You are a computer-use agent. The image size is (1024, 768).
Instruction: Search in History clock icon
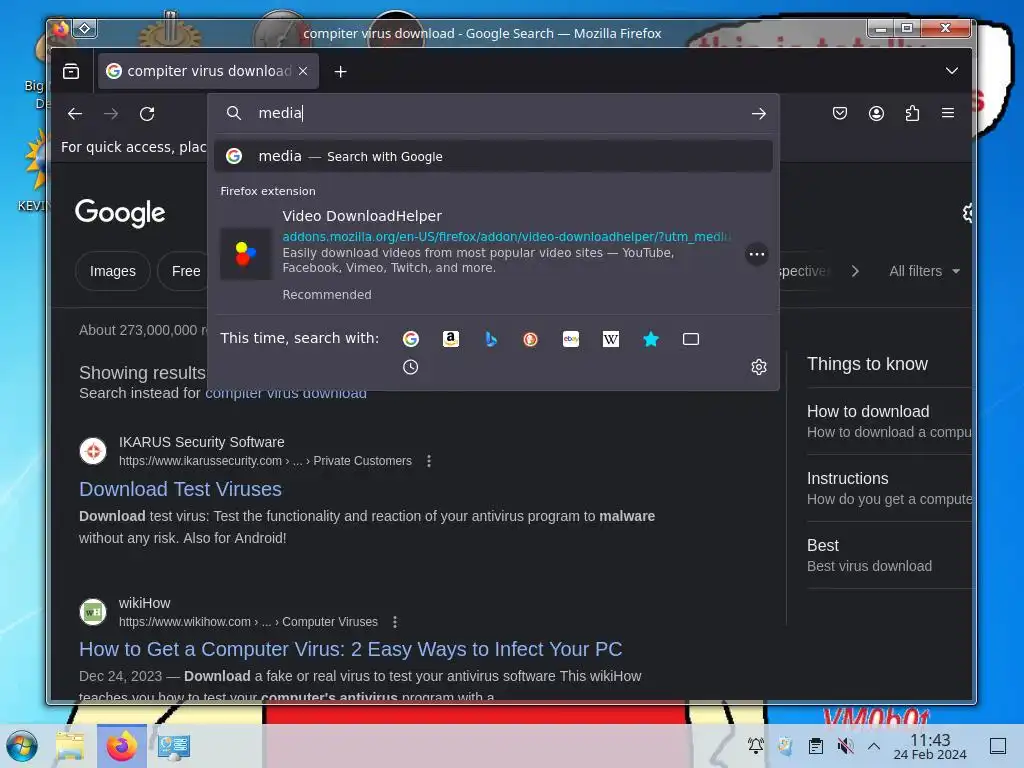410,367
